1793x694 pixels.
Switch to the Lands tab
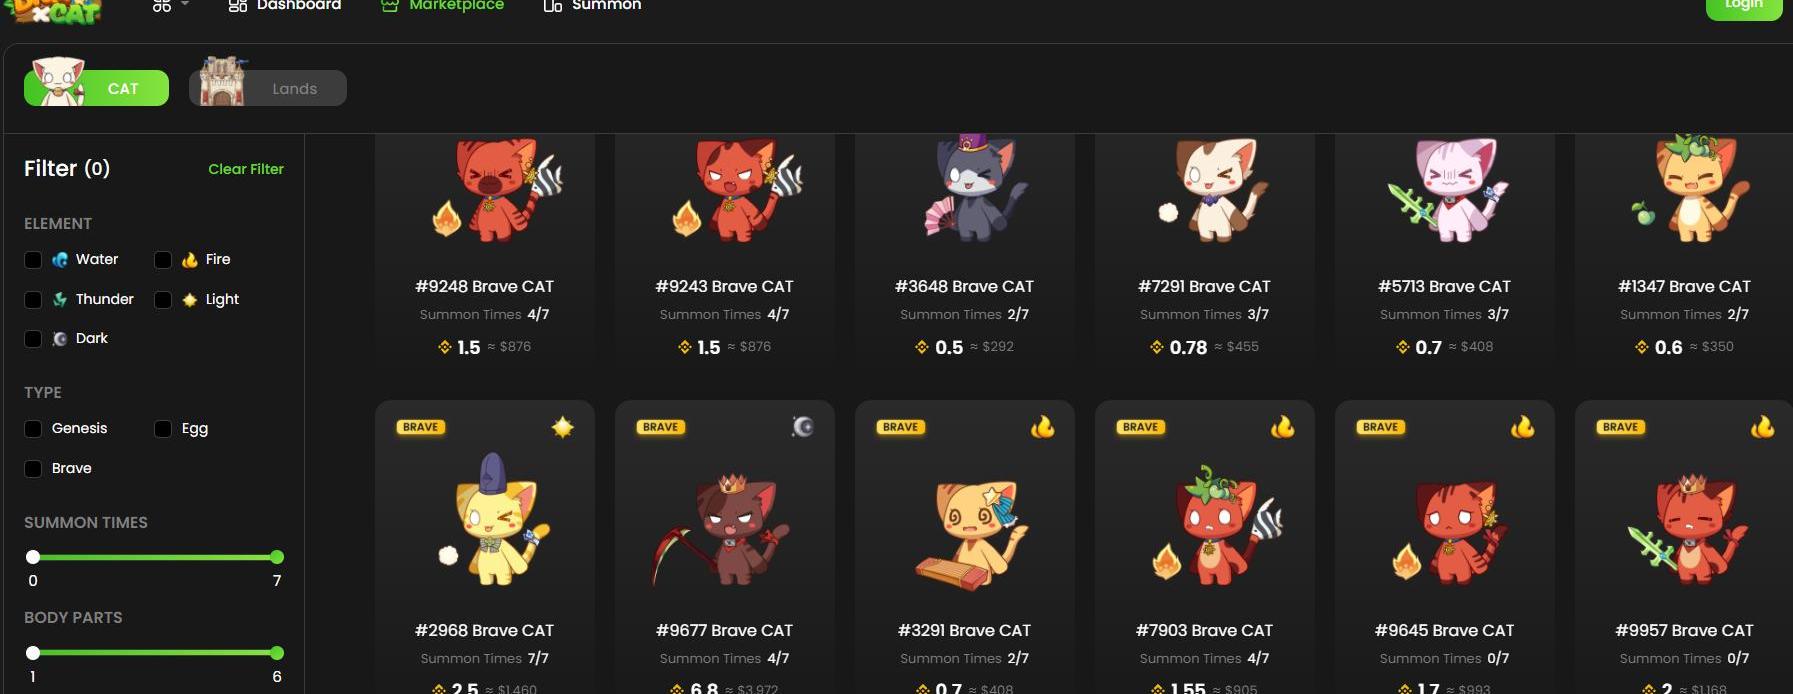tap(268, 88)
